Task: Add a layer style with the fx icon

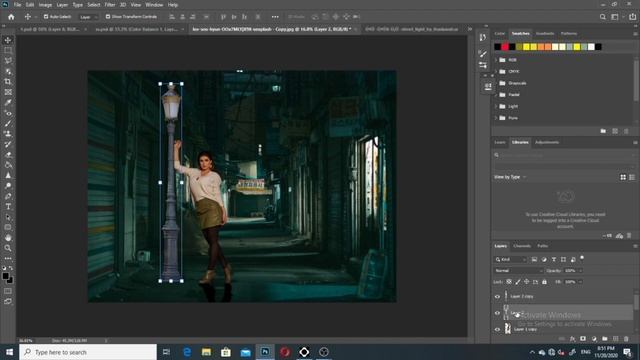Action: pyautogui.click(x=572, y=339)
